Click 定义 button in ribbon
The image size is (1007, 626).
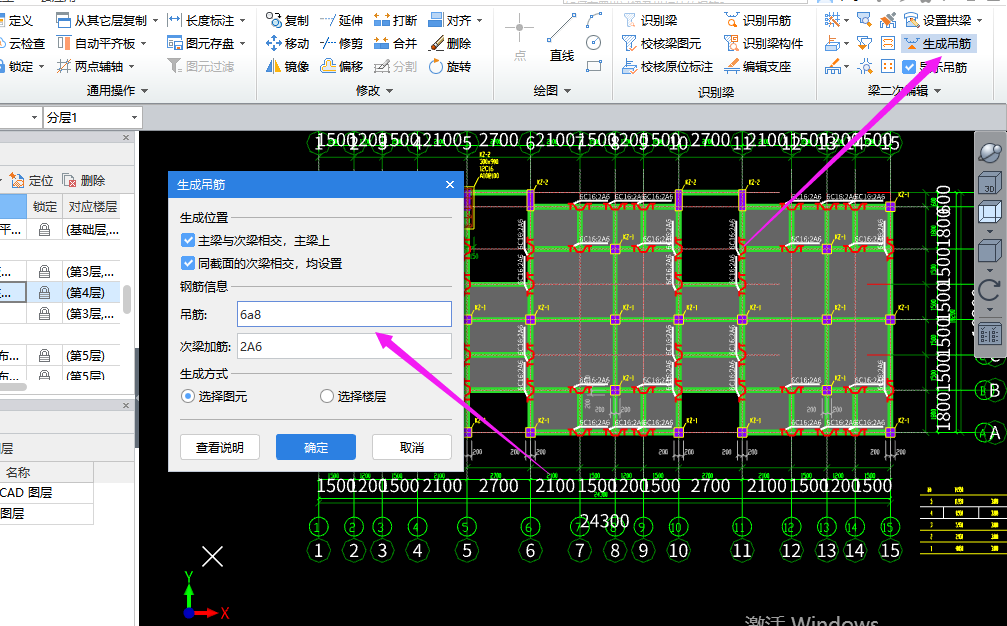coord(16,21)
